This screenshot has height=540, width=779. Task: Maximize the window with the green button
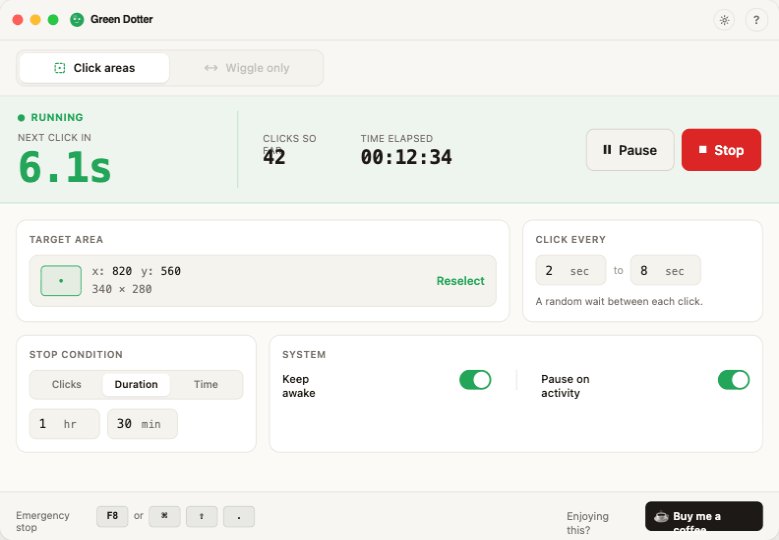pyautogui.click(x=53, y=20)
